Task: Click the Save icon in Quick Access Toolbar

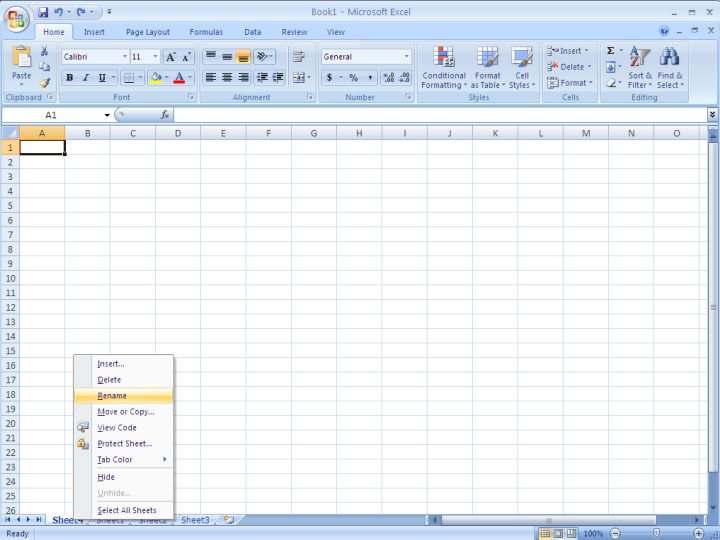Action: tap(43, 12)
